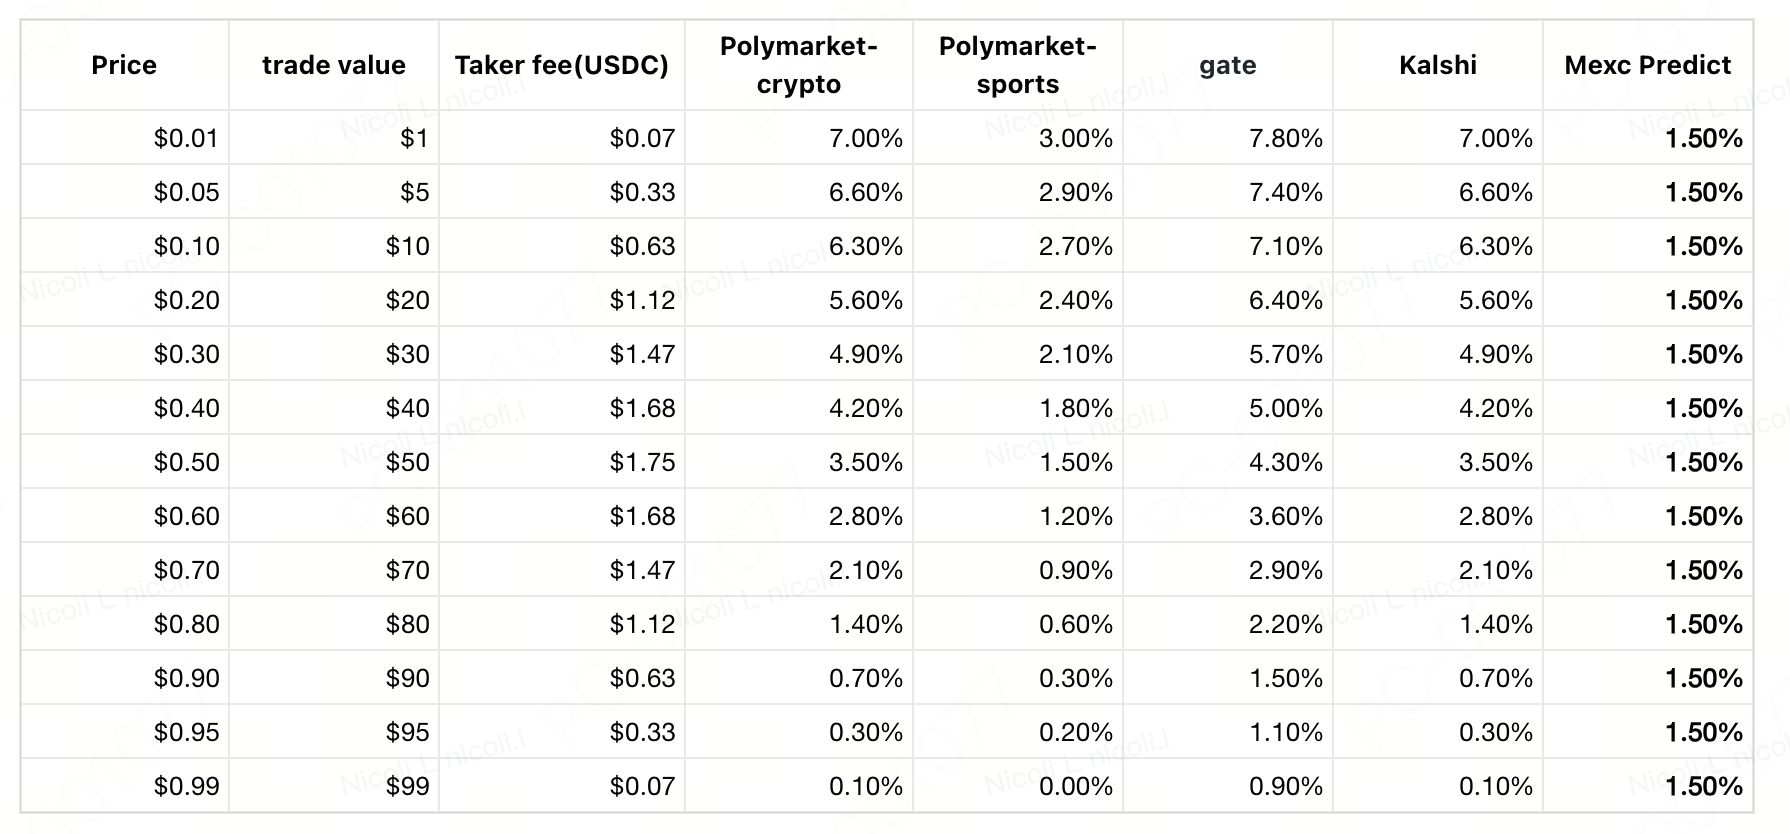Select the 0.00% Polymarket-sports cell
The image size is (1790, 834).
[1018, 786]
